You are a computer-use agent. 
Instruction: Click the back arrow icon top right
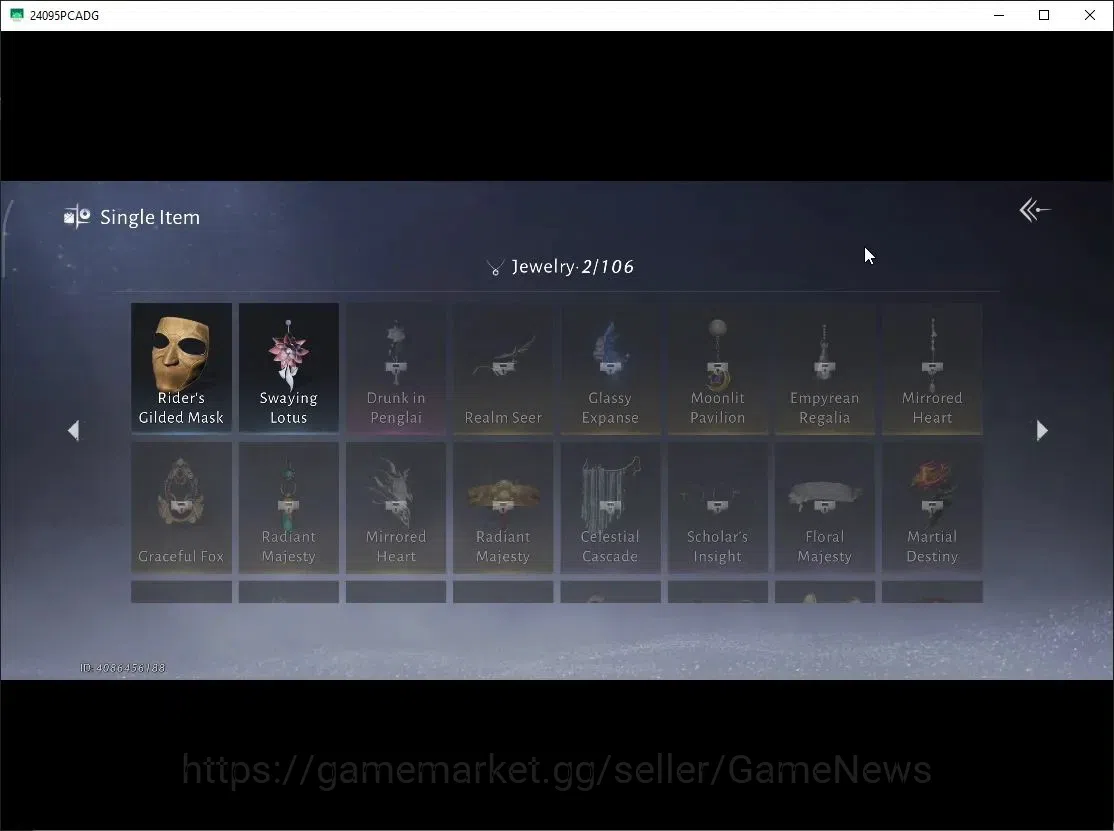[1034, 210]
